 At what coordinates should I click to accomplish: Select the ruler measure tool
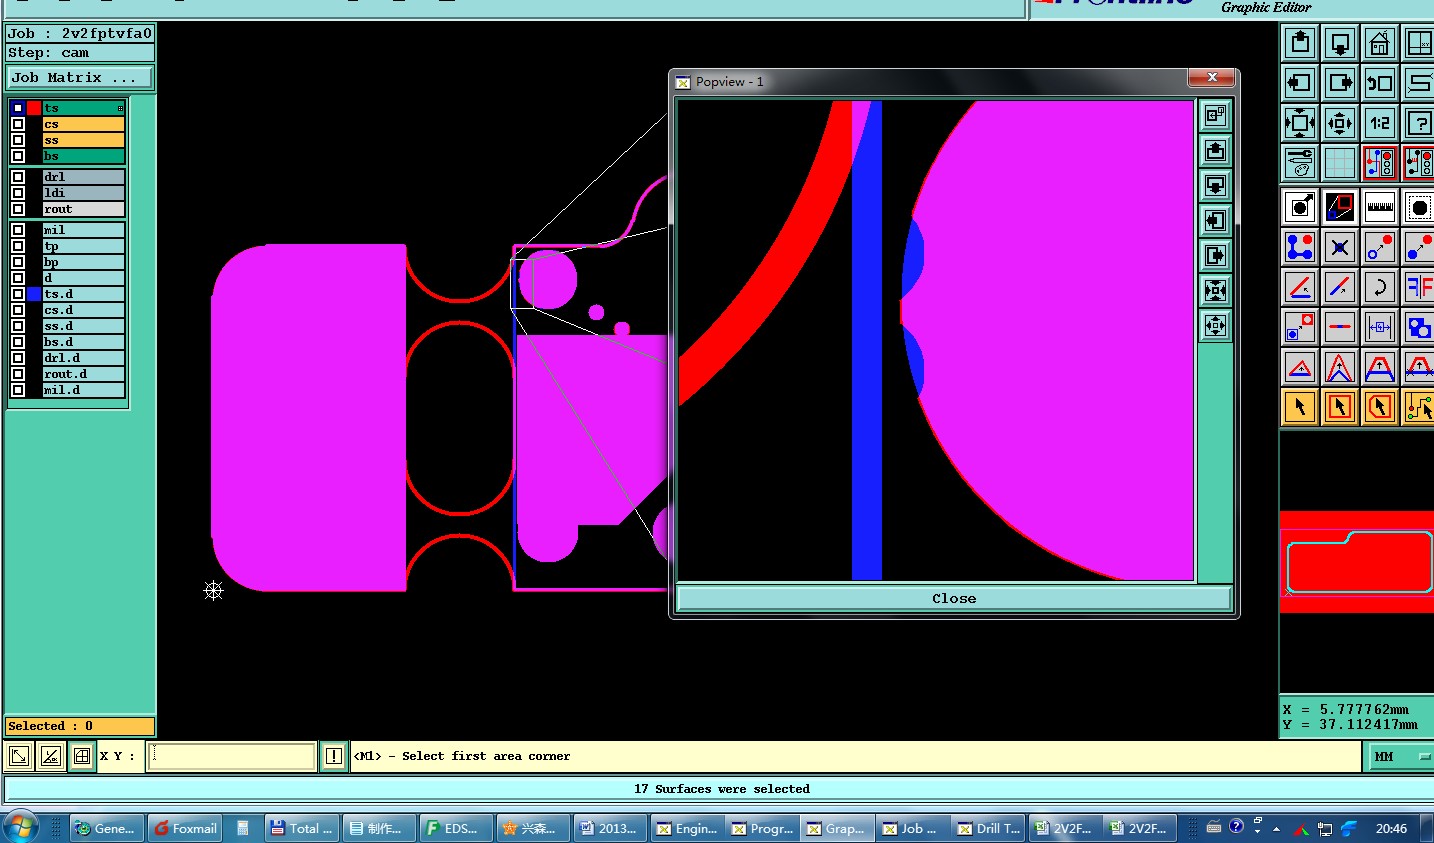(1380, 207)
